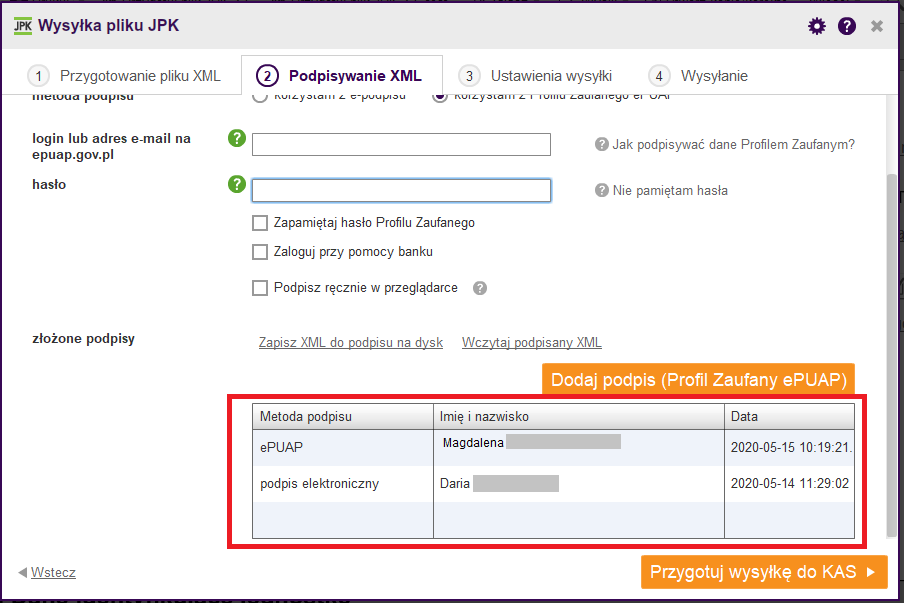The image size is (904, 603).
Task: Select the e-podpis radio option
Action: [x=260, y=97]
